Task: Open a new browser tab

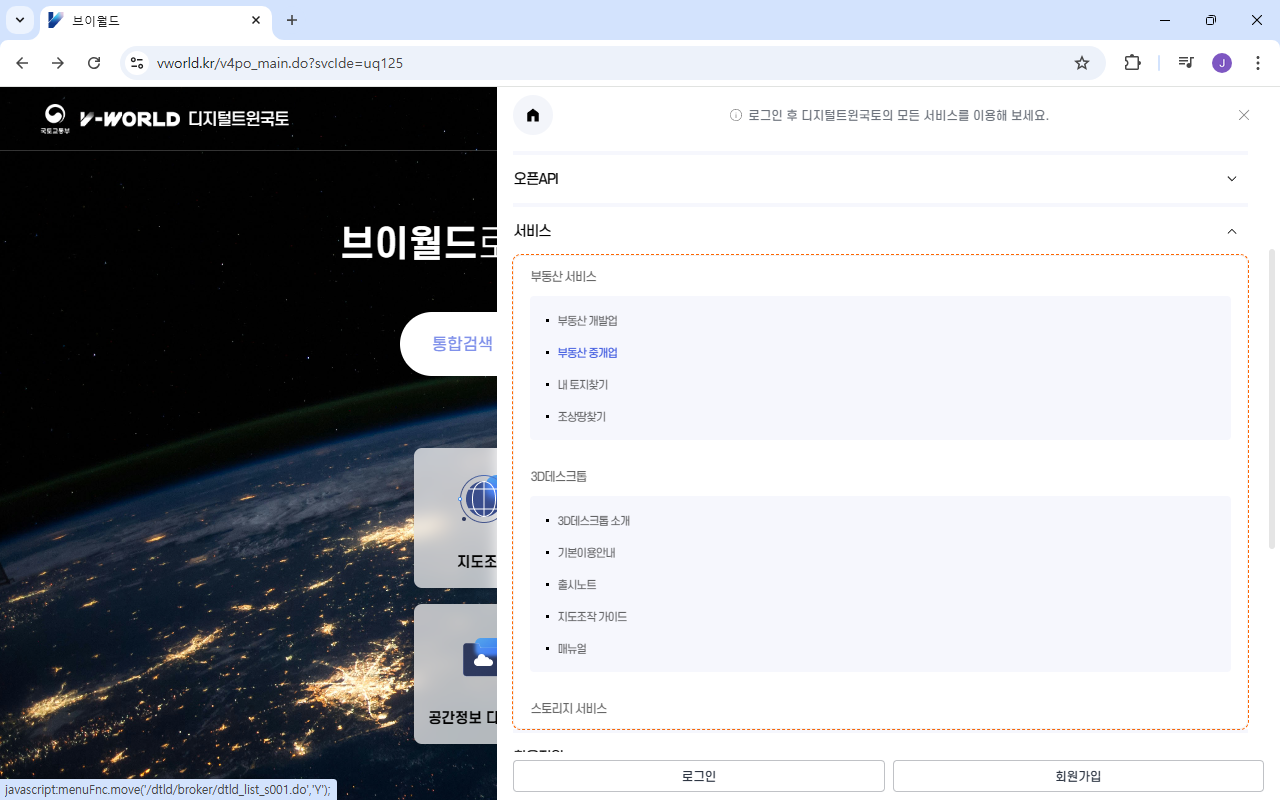Action: (292, 20)
